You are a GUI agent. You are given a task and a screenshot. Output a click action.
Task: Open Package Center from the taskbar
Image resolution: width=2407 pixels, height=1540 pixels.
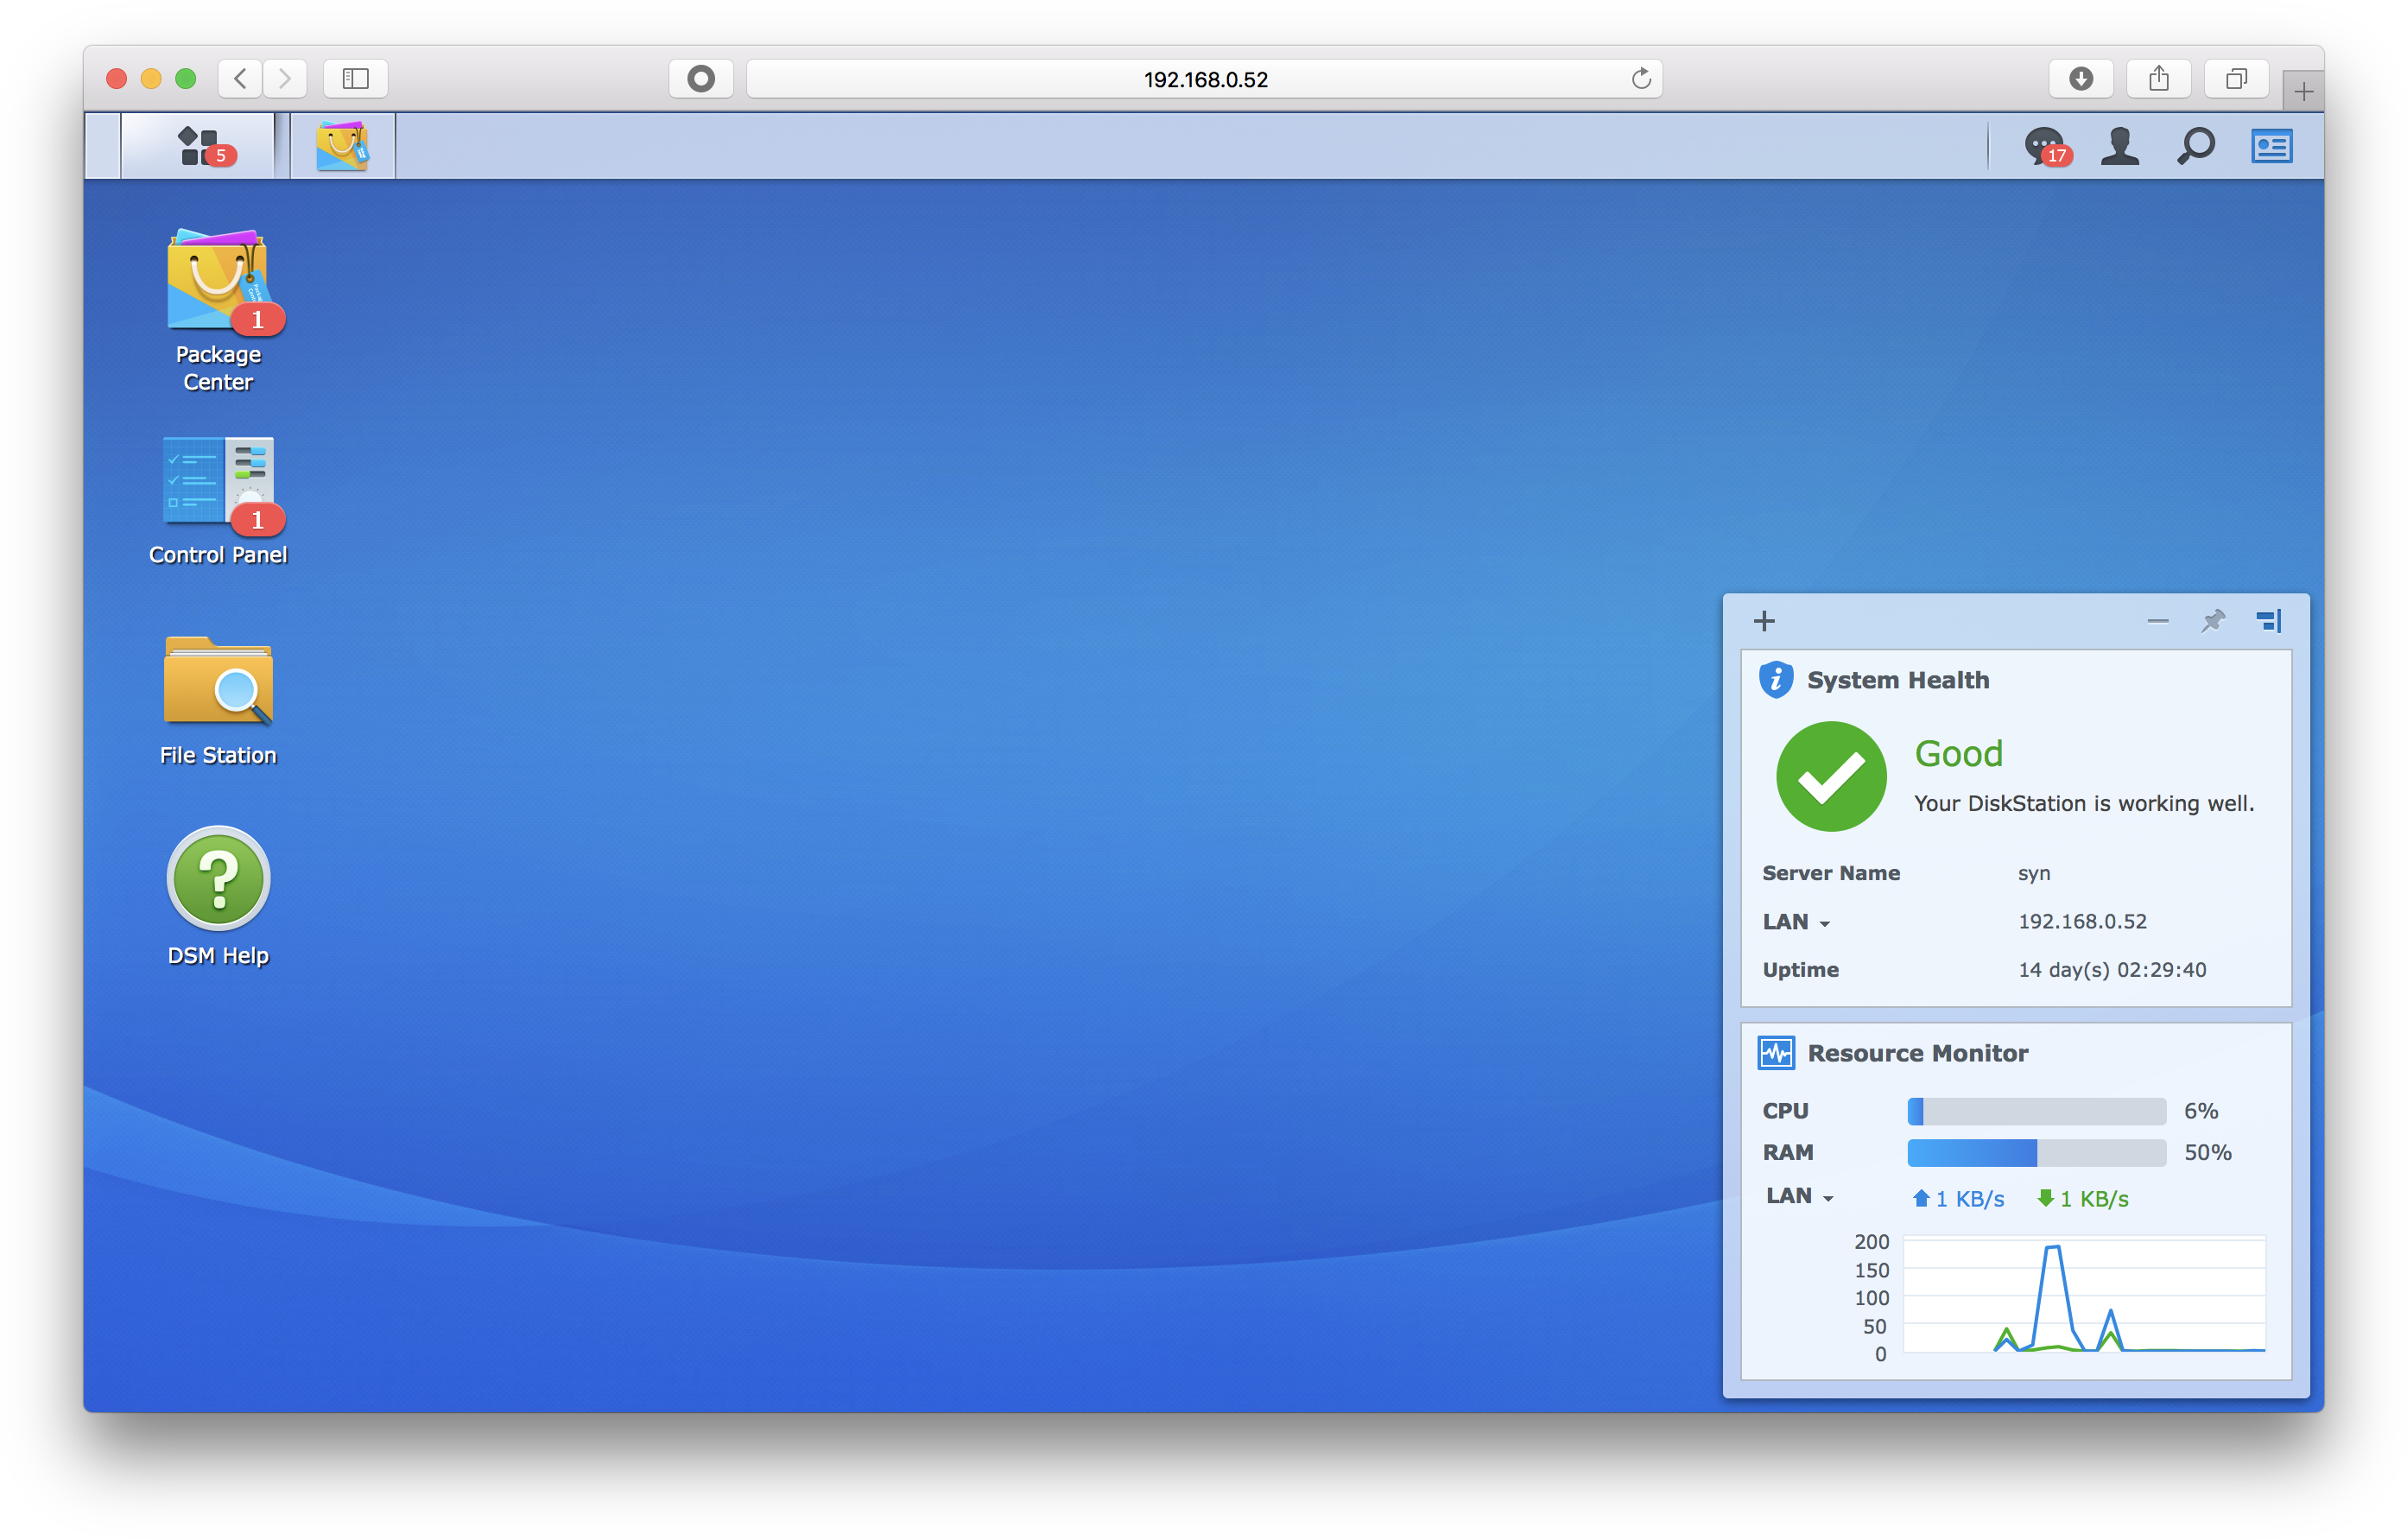tap(341, 145)
